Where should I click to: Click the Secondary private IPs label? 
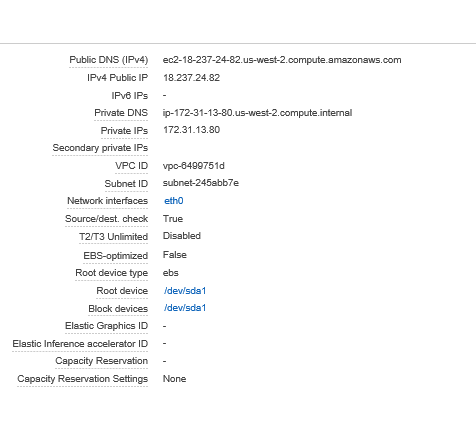pos(100,148)
